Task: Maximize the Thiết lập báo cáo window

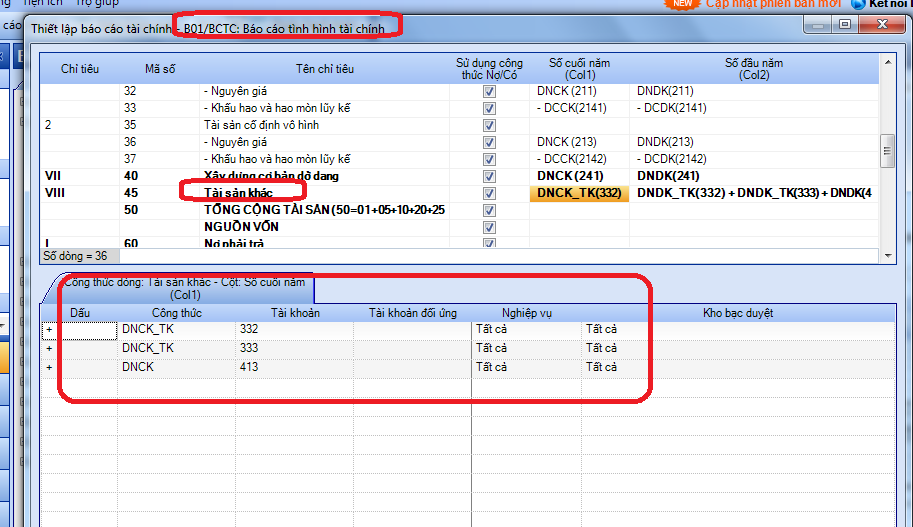Action: pos(845,24)
